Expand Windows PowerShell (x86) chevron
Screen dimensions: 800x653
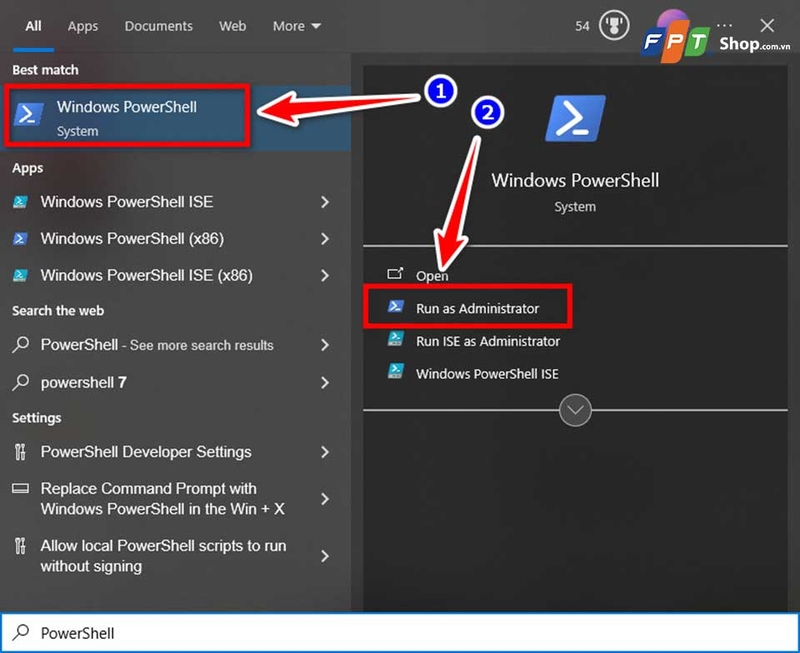(x=325, y=239)
